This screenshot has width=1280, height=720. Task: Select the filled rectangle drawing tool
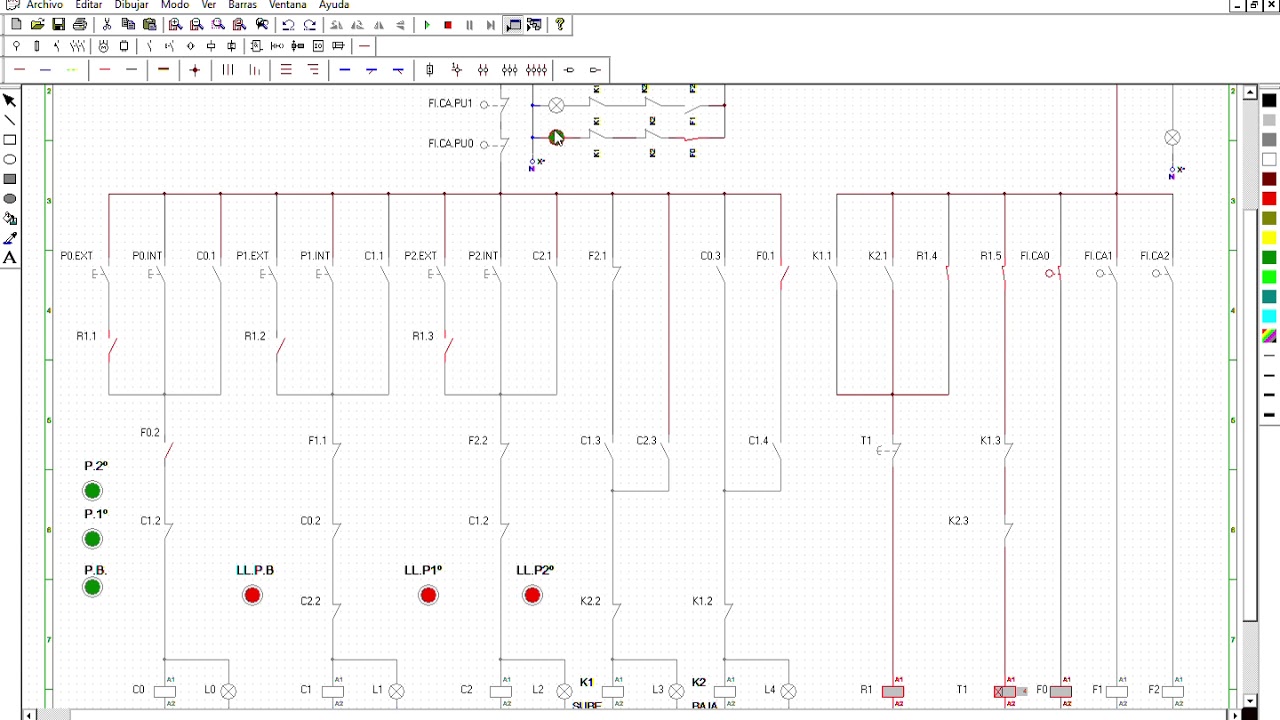click(x=10, y=179)
